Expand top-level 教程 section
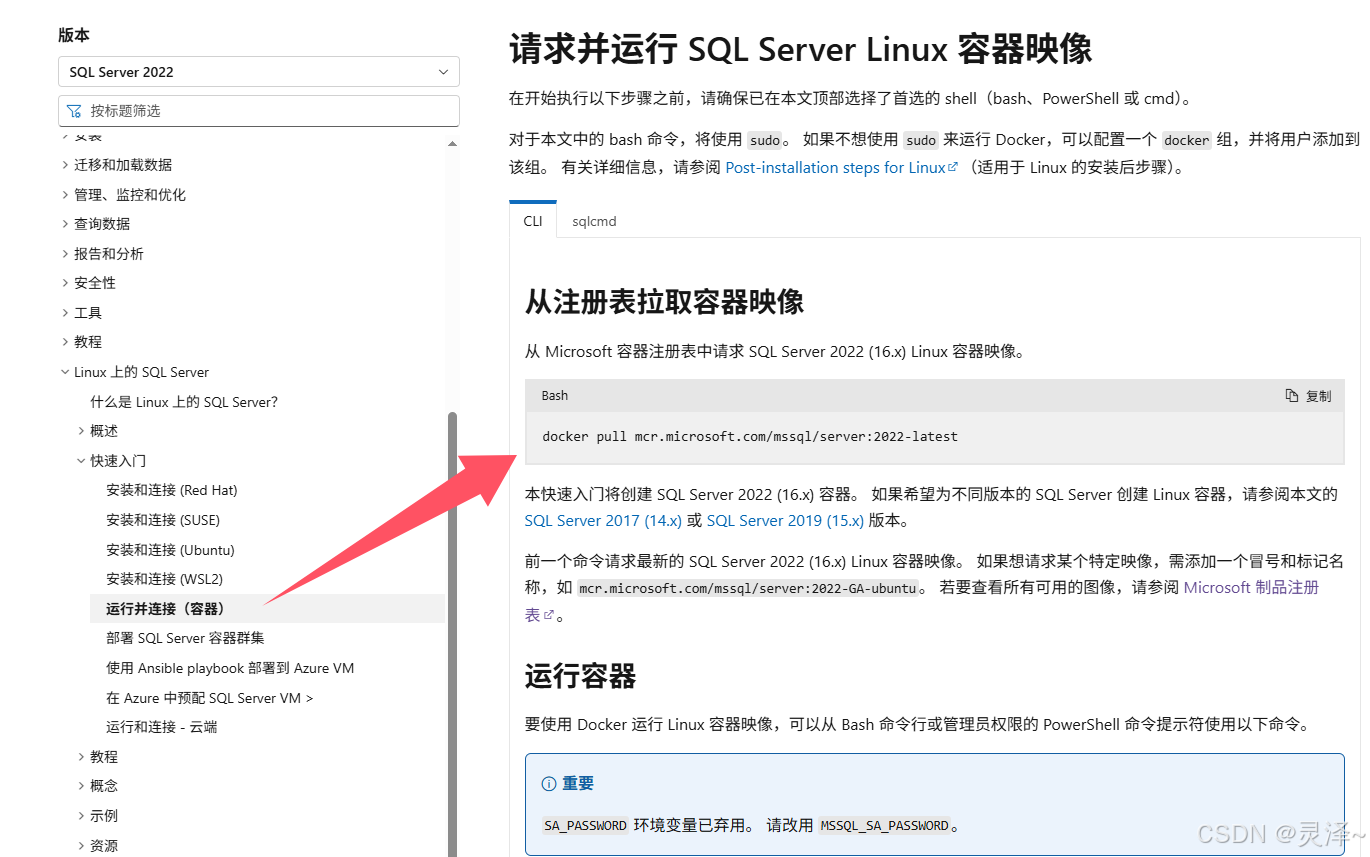Screen dimensions: 1370x857 click(x=88, y=342)
